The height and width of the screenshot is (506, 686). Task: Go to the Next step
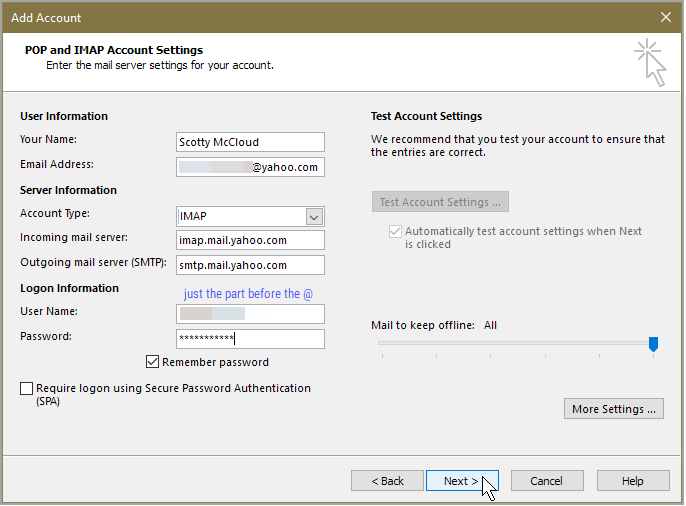(x=461, y=481)
